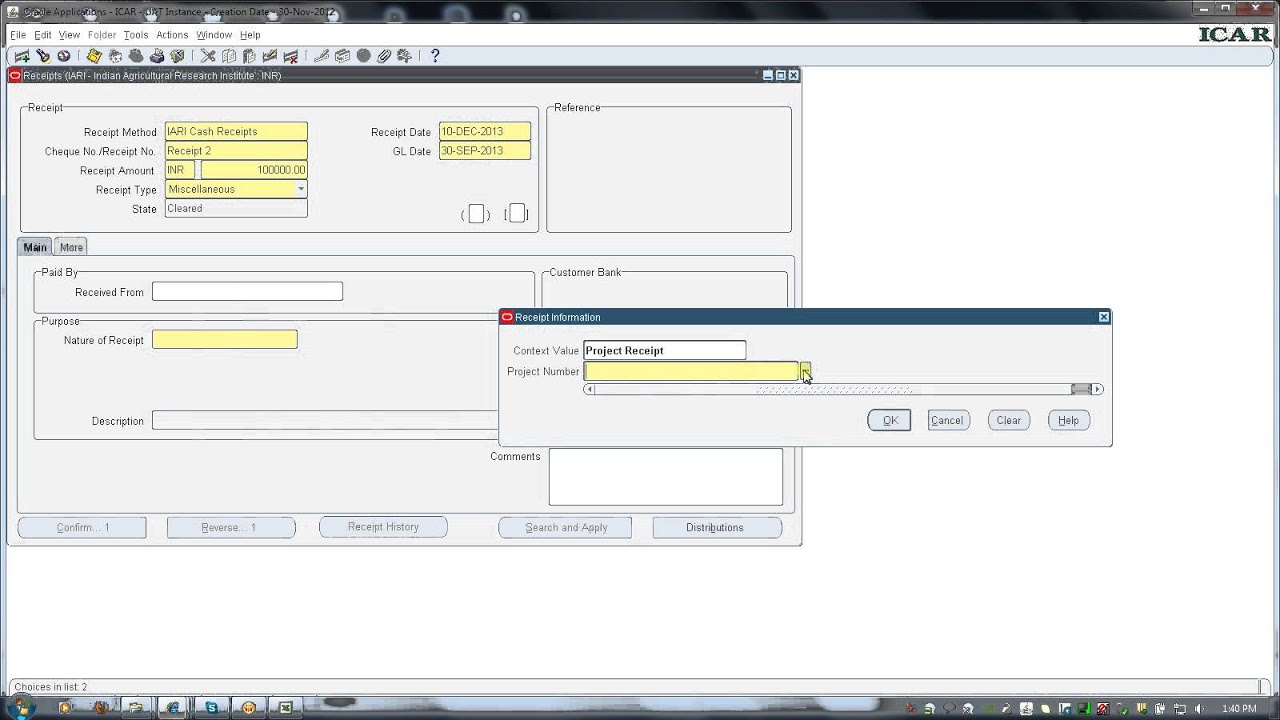Open the Windows Start menu orb

[x=20, y=707]
